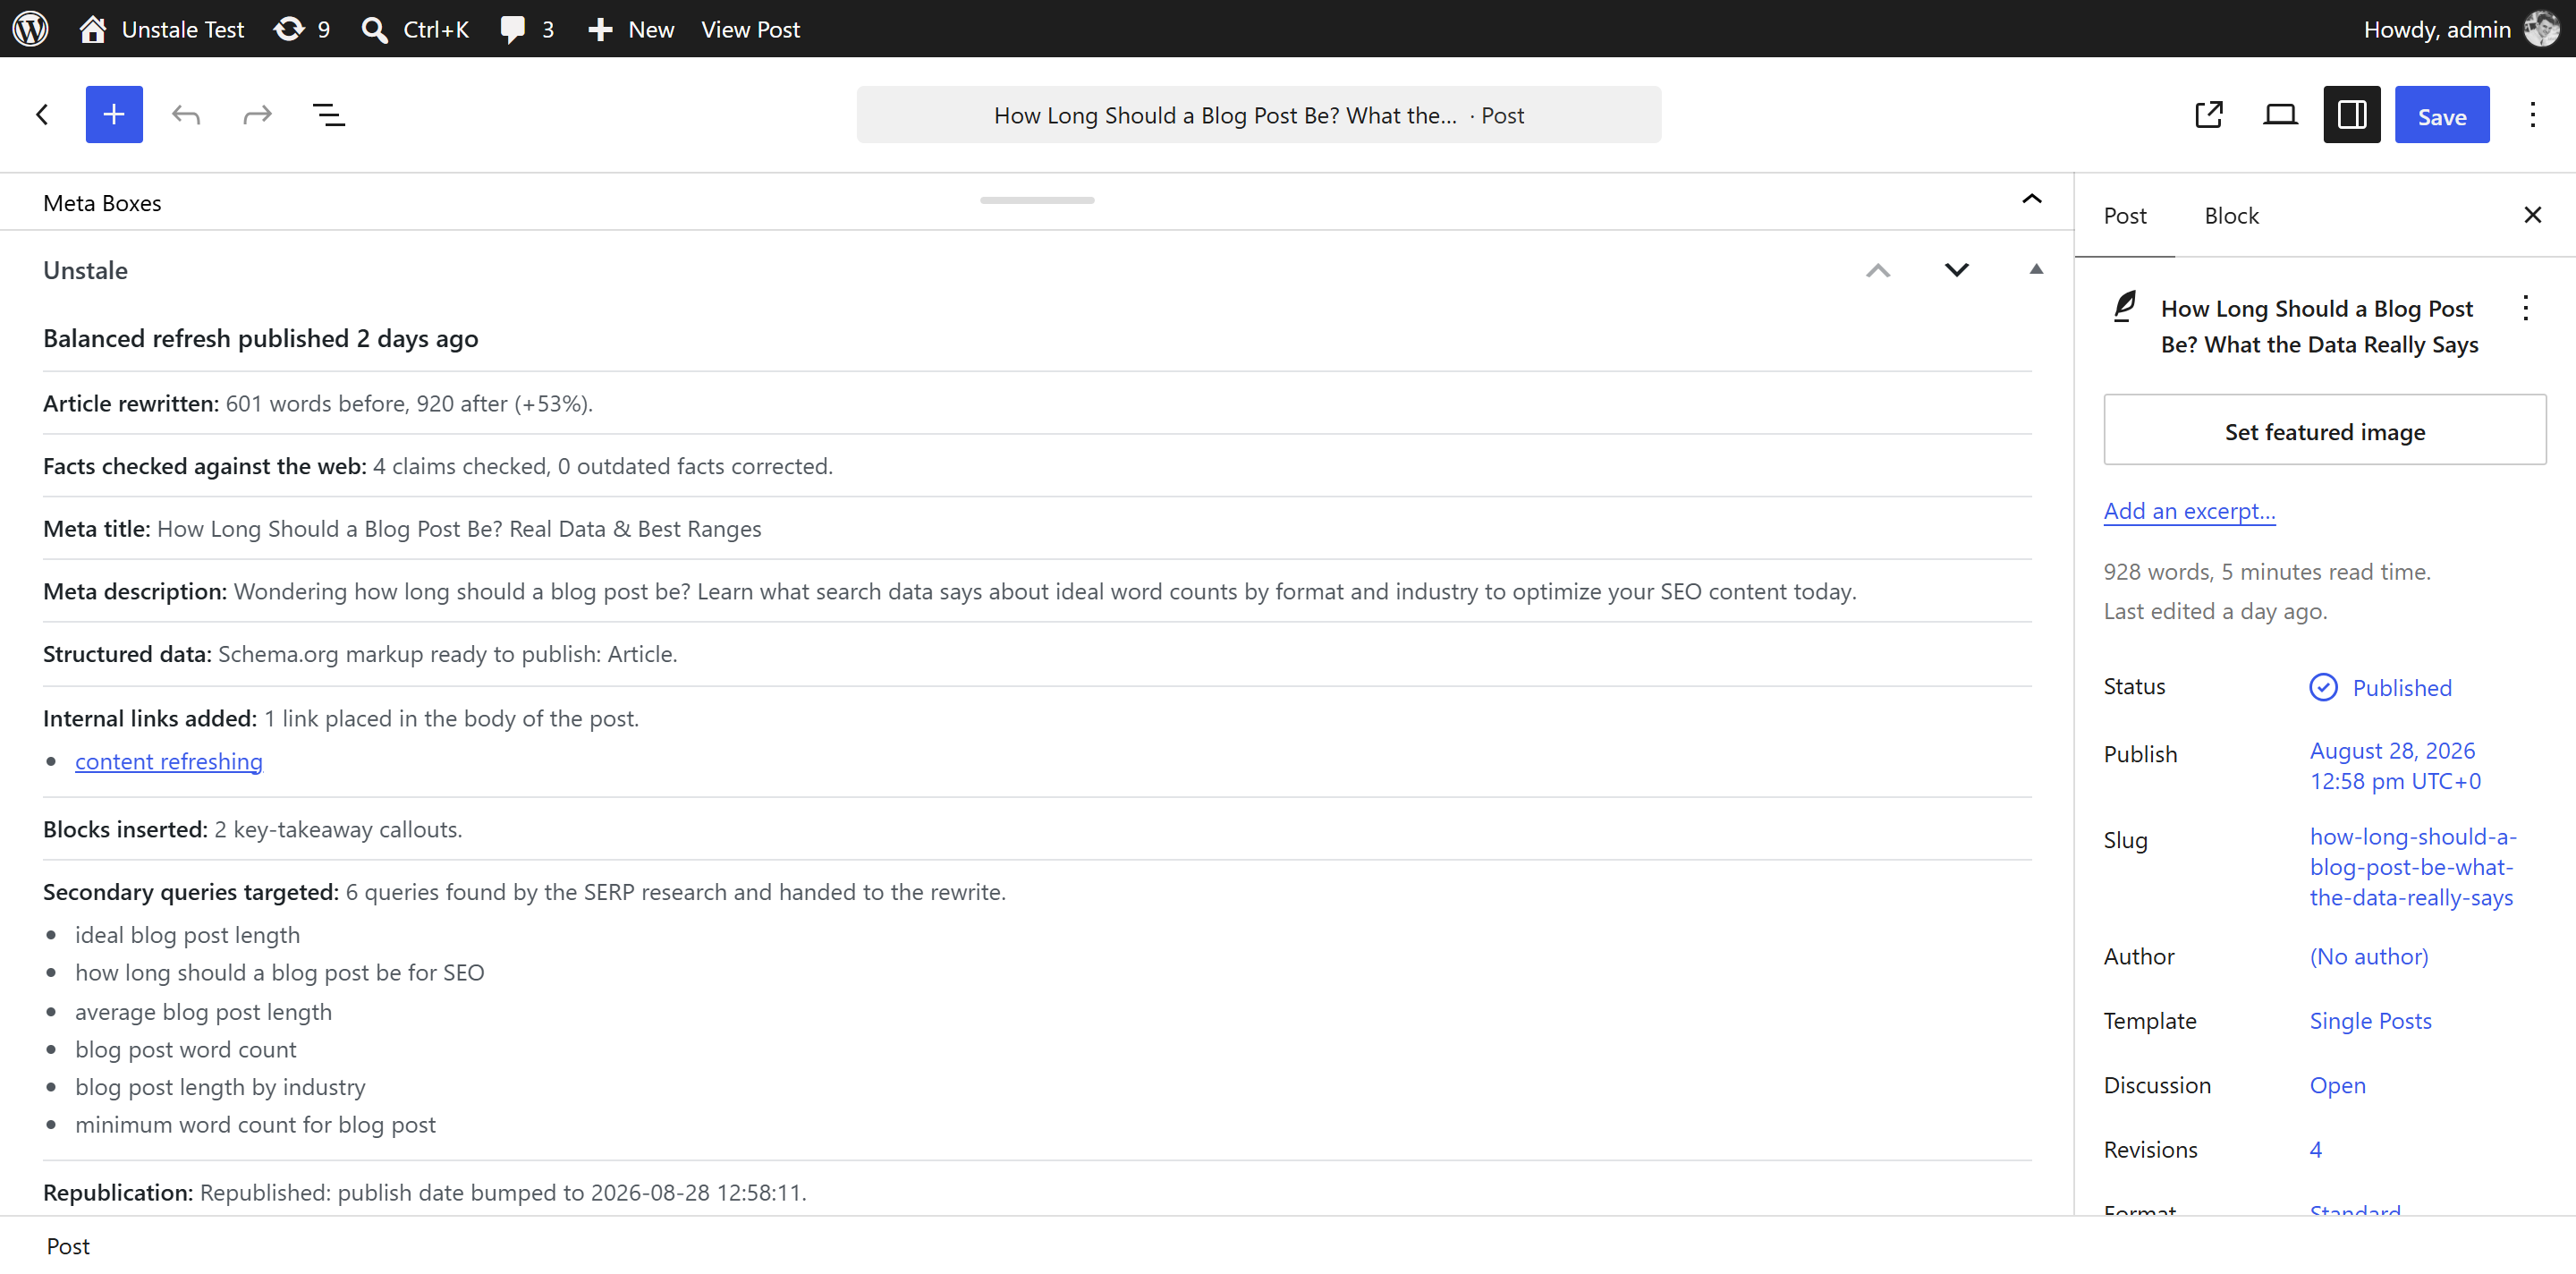Open post actions menu beside title
This screenshot has width=2576, height=1274.
2525,307
